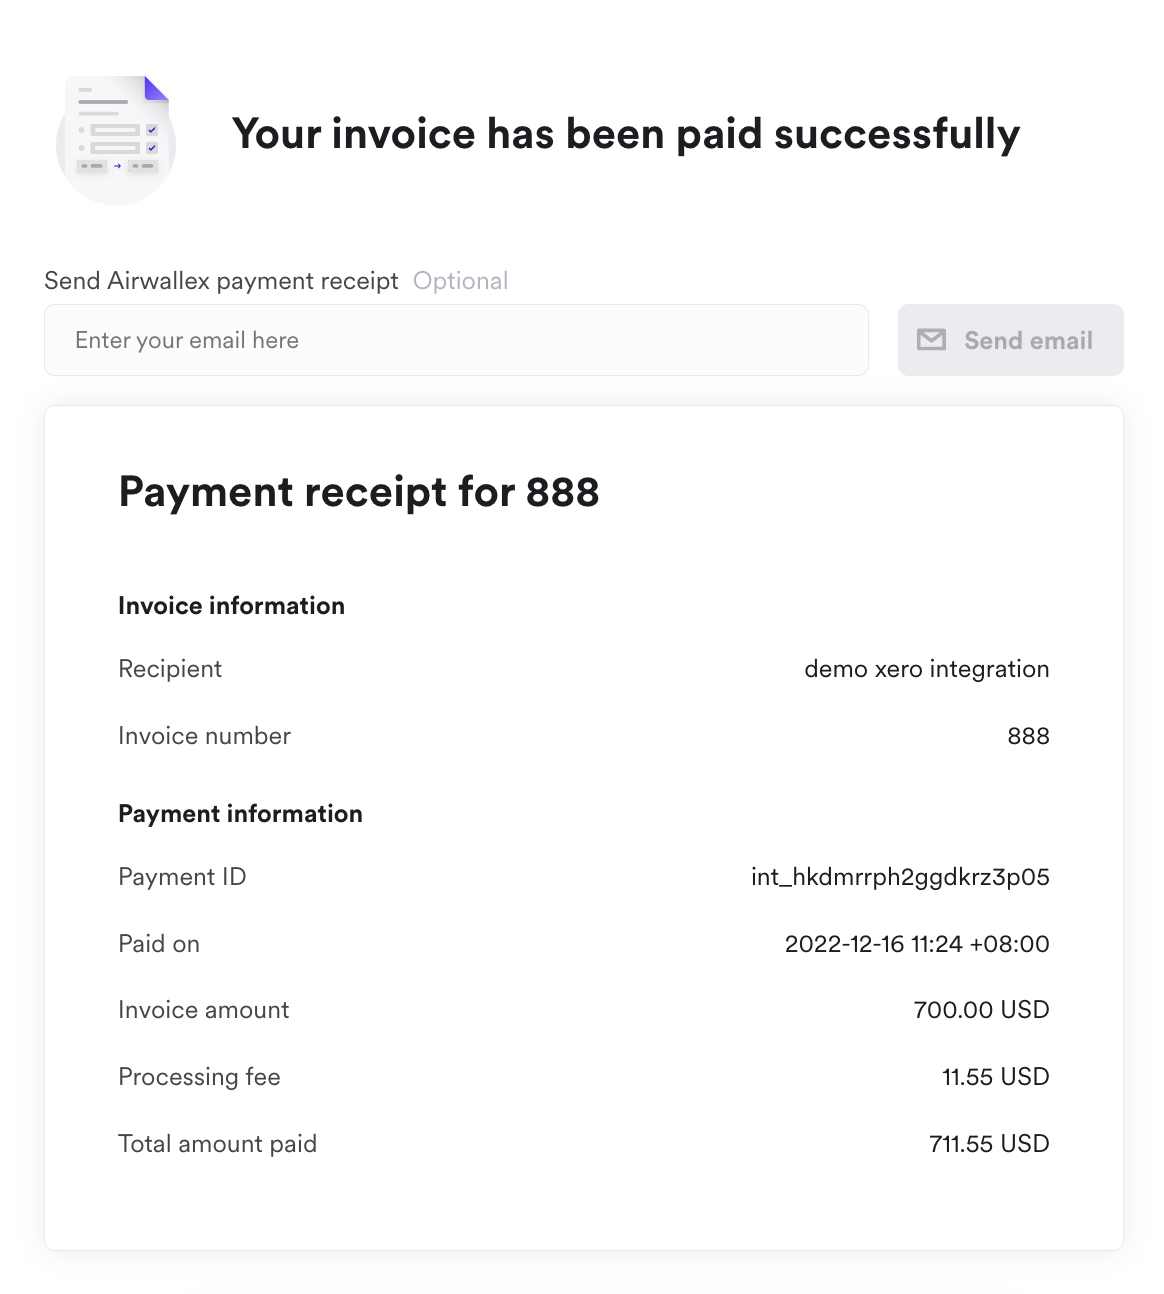Click the 'Processing fee' row label
The width and height of the screenshot is (1164, 1294).
point(199,1077)
